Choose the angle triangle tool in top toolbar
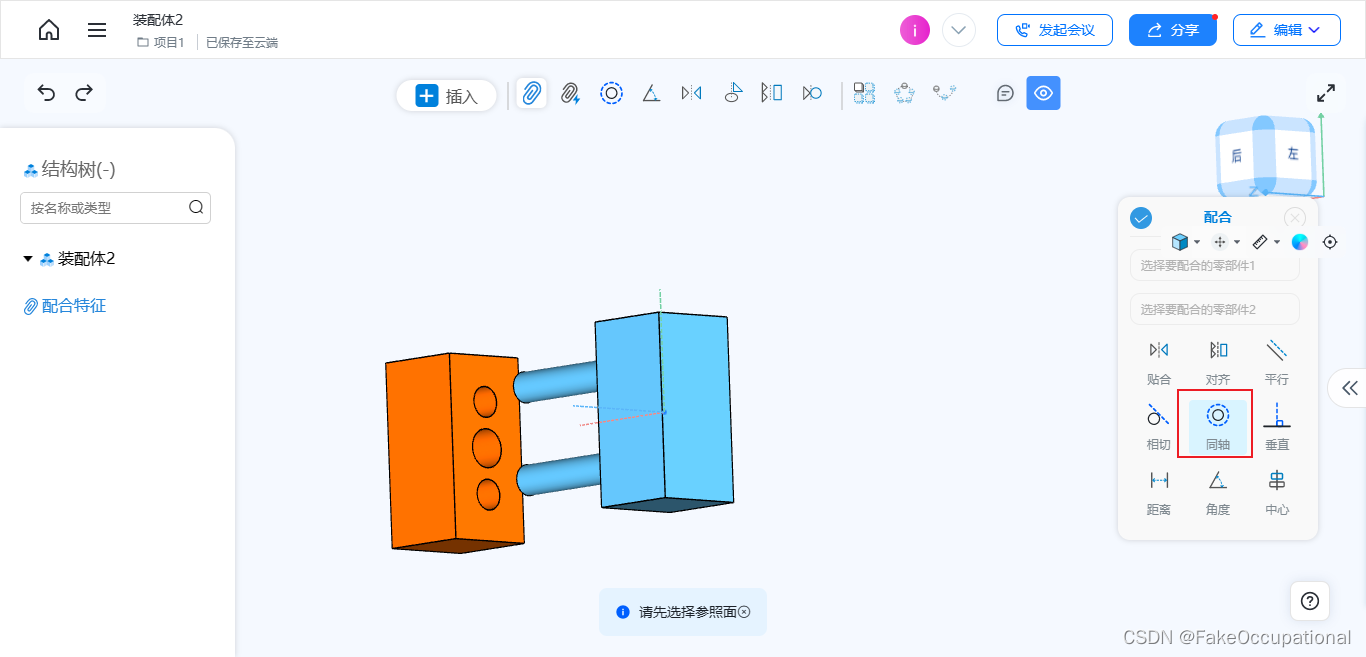 pyautogui.click(x=651, y=93)
